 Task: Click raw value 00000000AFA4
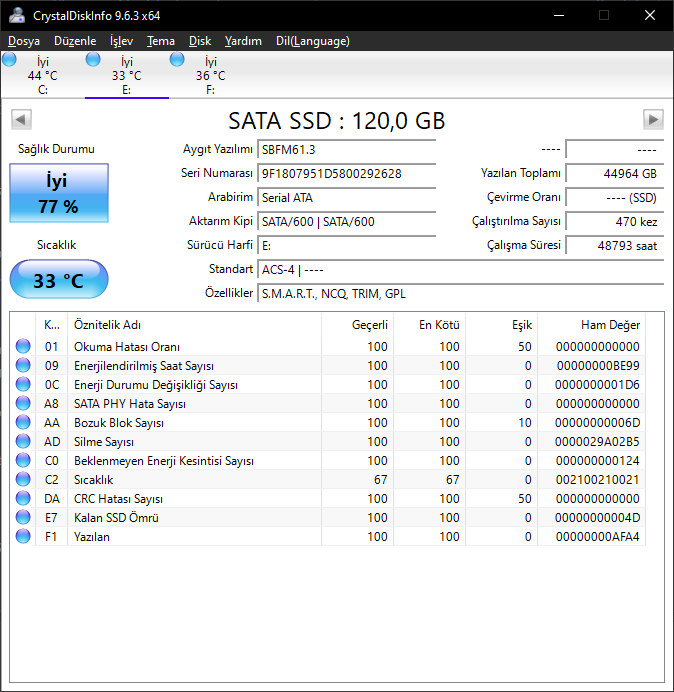coord(597,536)
